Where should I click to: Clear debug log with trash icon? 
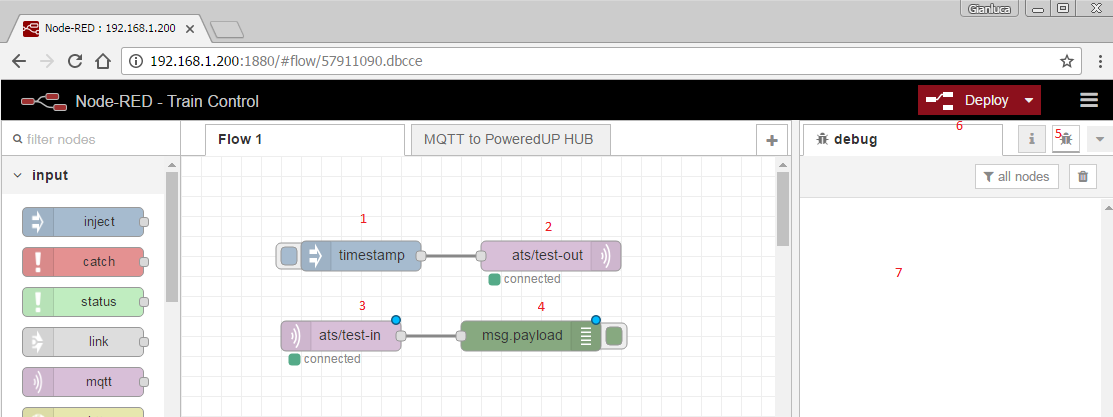point(1082,176)
